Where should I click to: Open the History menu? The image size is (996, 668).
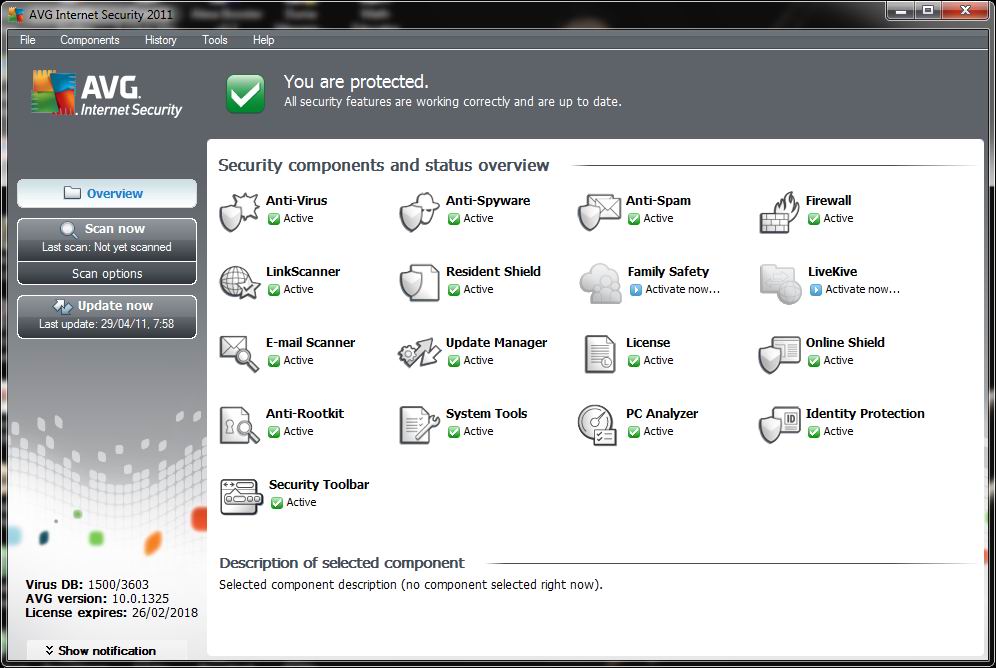pyautogui.click(x=160, y=40)
